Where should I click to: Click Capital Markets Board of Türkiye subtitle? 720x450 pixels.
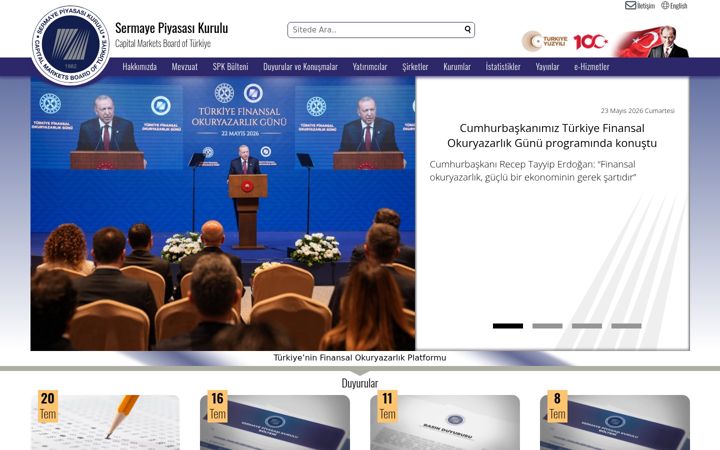click(163, 44)
